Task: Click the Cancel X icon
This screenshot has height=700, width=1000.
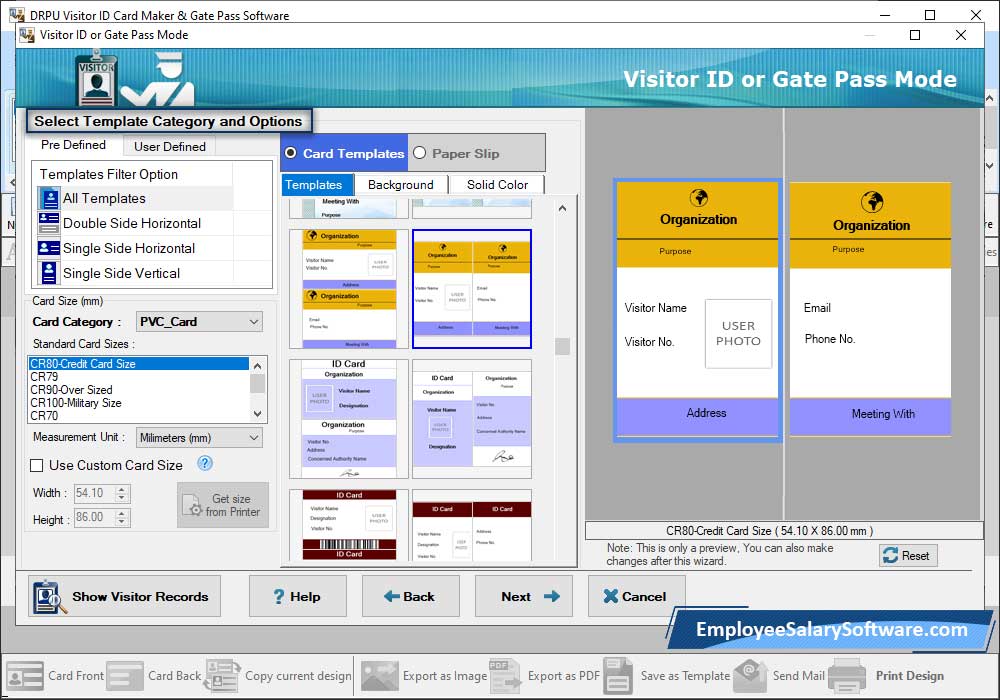Action: click(610, 597)
